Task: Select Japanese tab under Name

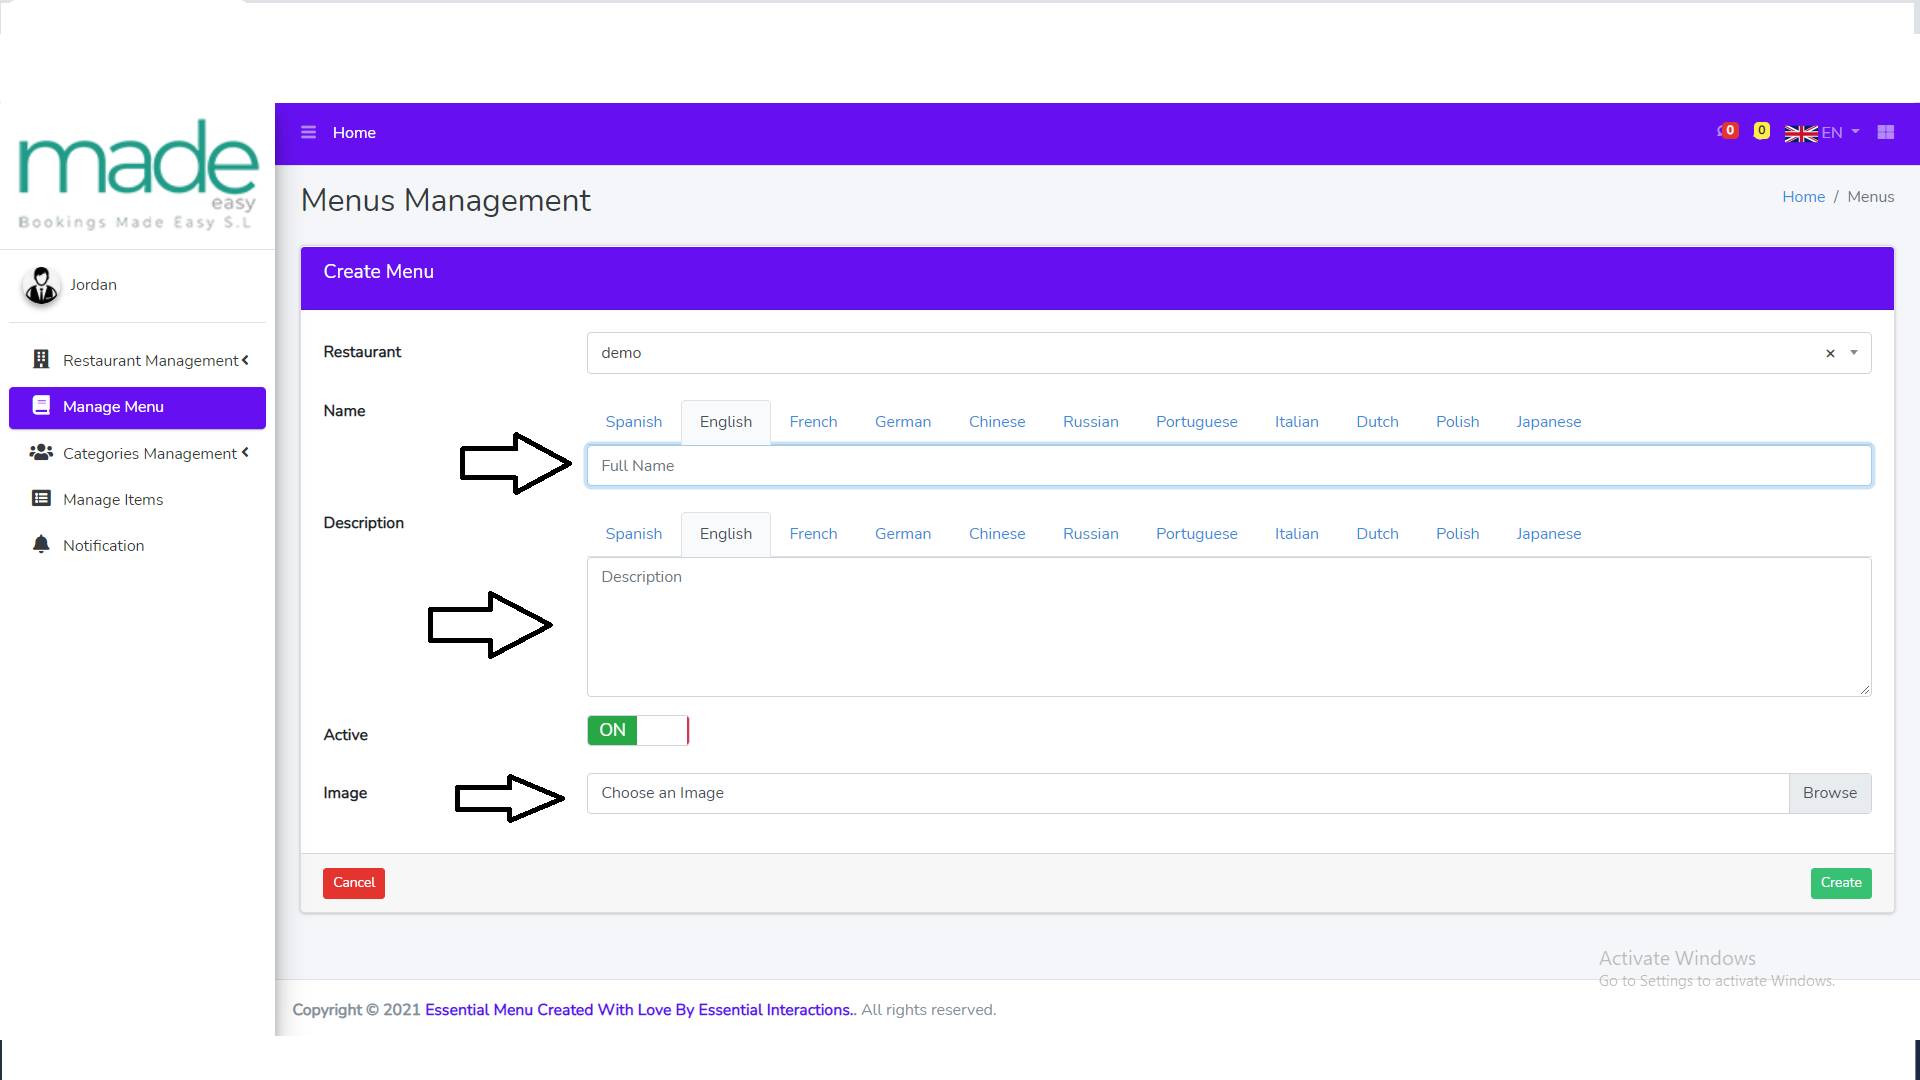Action: (1549, 422)
